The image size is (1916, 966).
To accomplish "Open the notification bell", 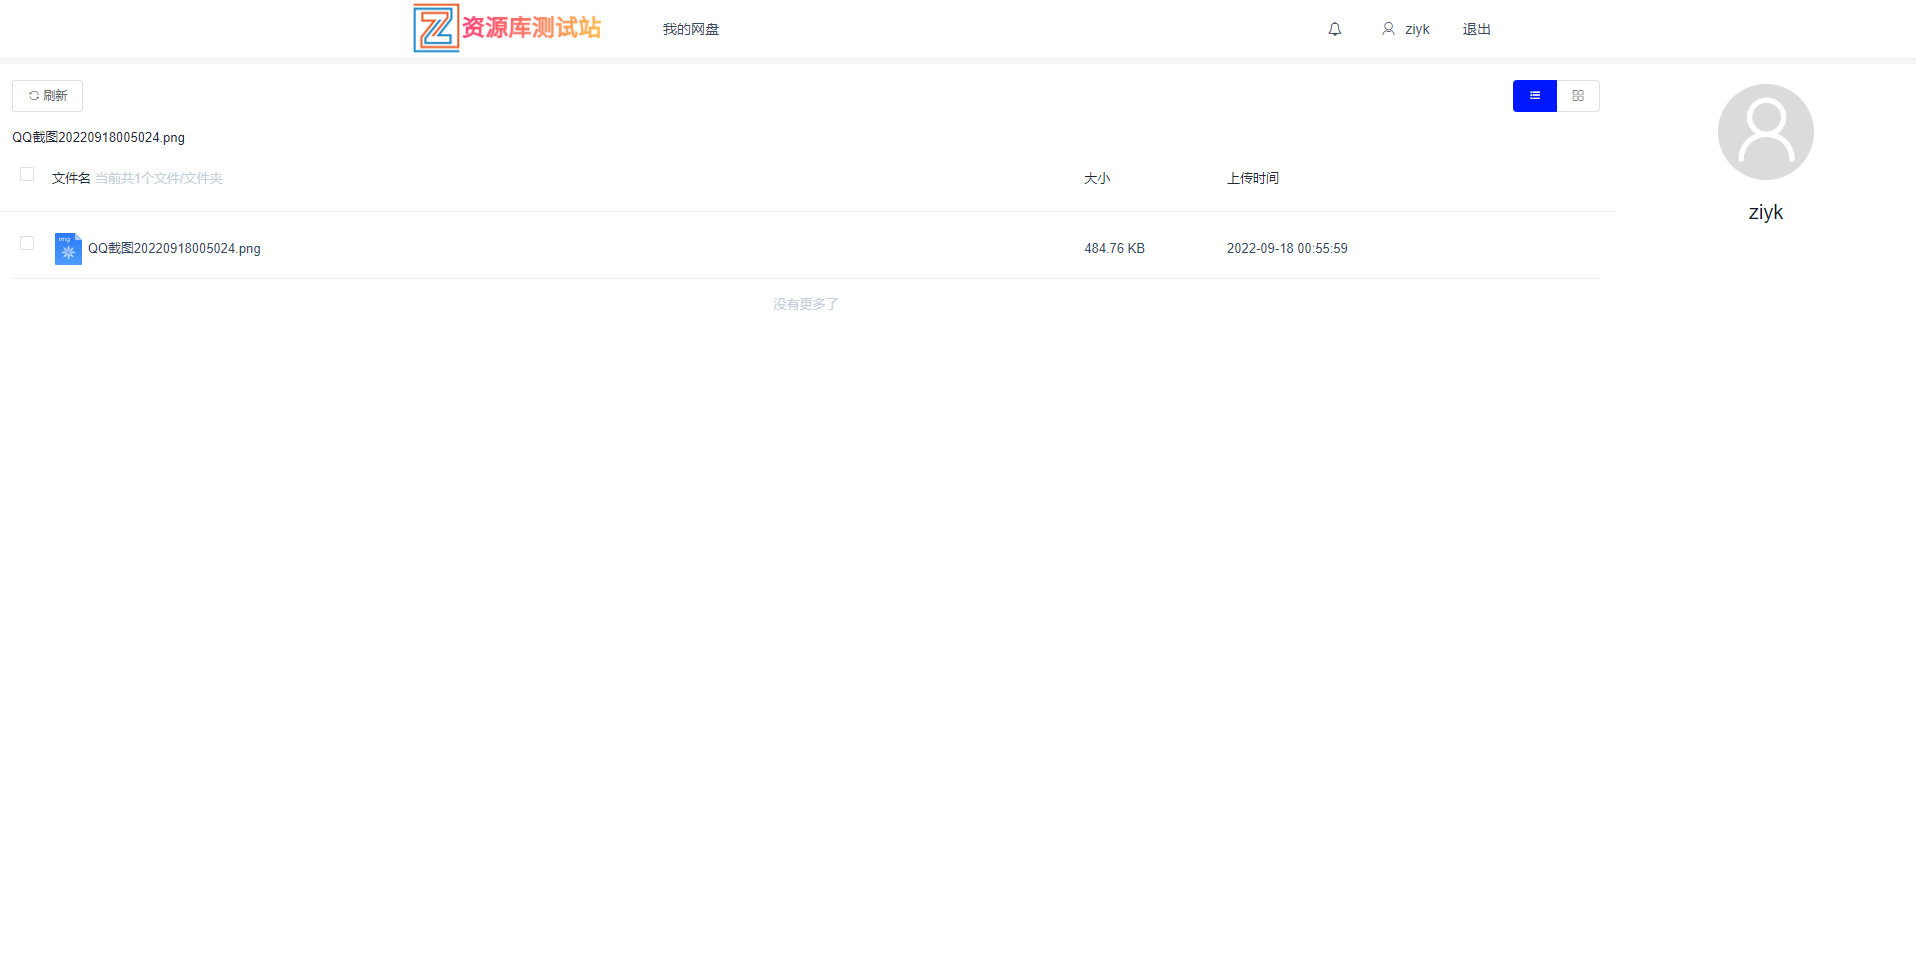I will (1334, 29).
